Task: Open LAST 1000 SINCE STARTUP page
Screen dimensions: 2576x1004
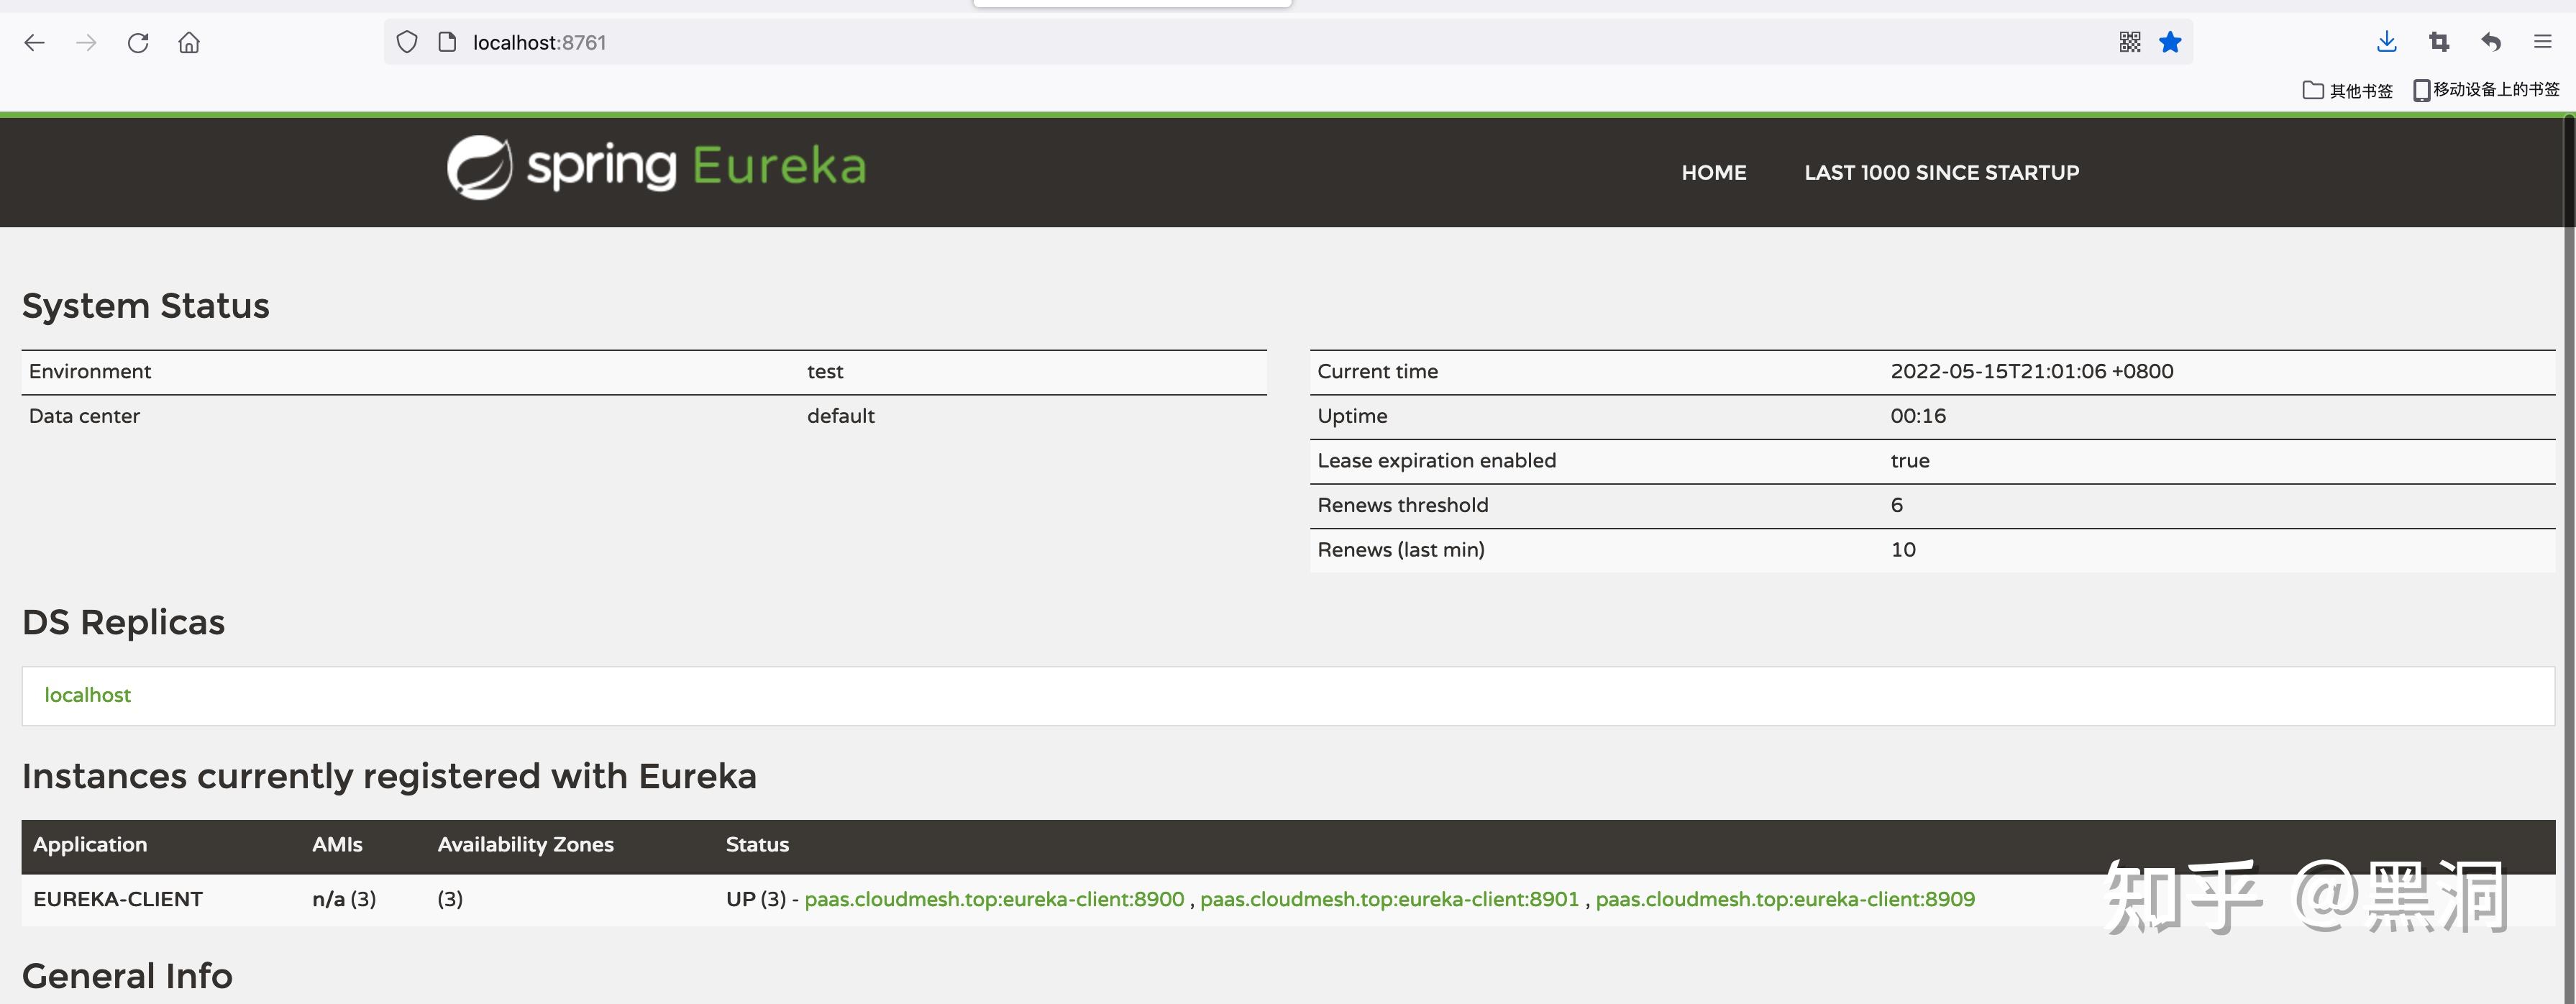Action: 1941,172
